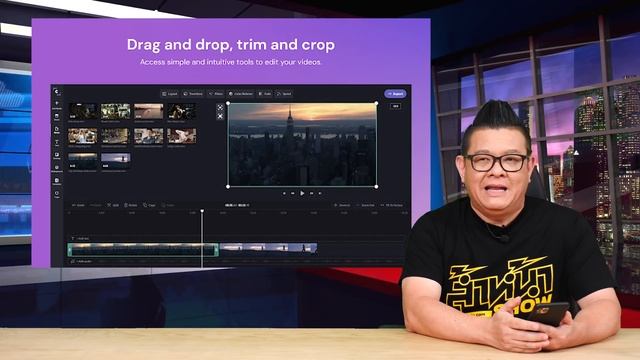Fast-forward the preview playback

coord(311,193)
